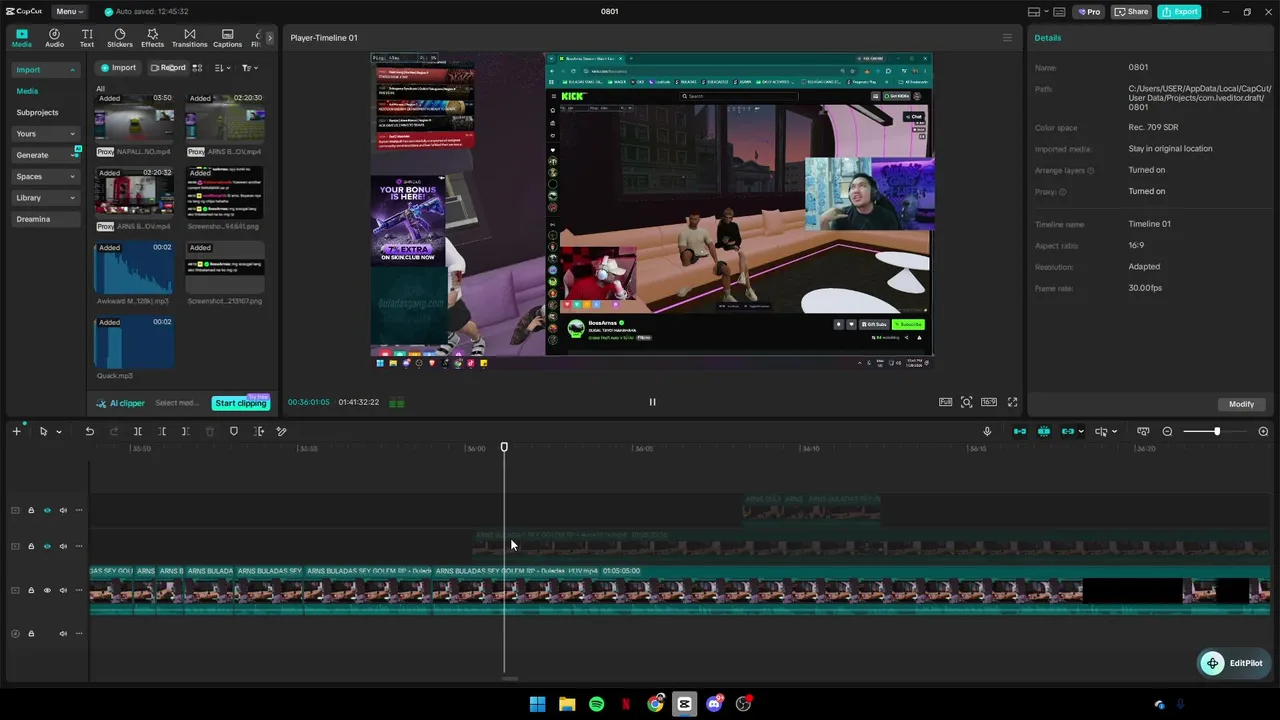This screenshot has height=720, width=1280.
Task: Expand the Spaces sidebar section
Action: point(45,177)
